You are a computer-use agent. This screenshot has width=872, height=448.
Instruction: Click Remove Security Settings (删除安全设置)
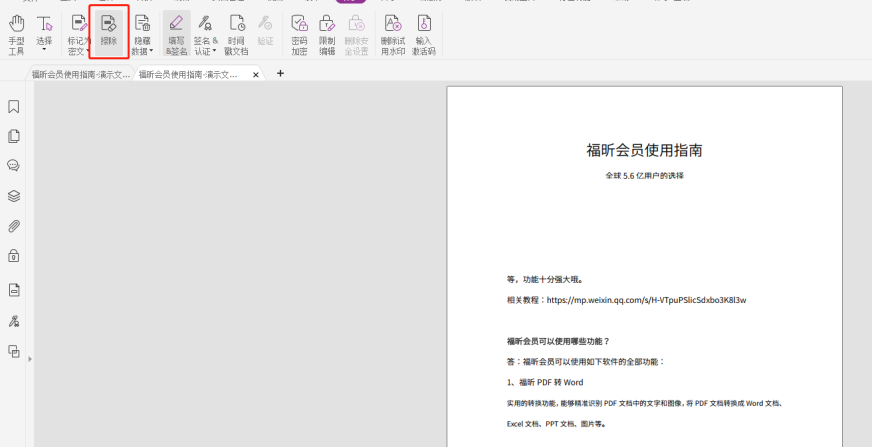pyautogui.click(x=356, y=34)
